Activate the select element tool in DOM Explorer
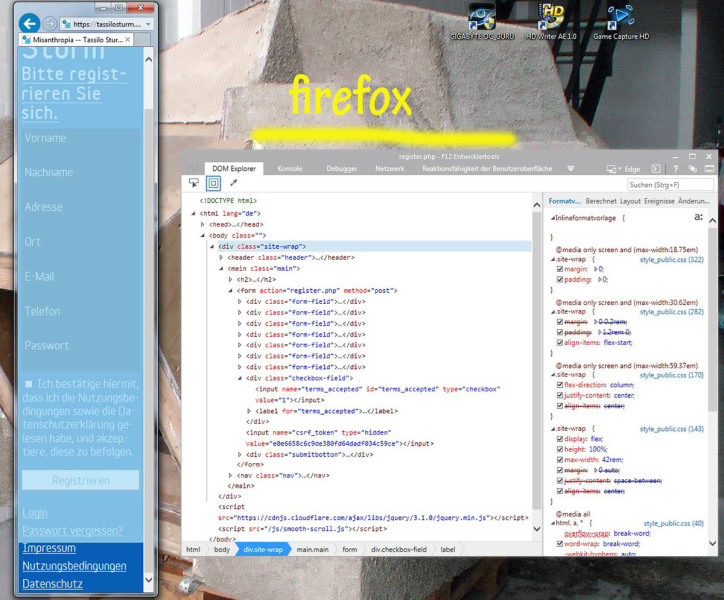This screenshot has height=600, width=724. pyautogui.click(x=193, y=183)
